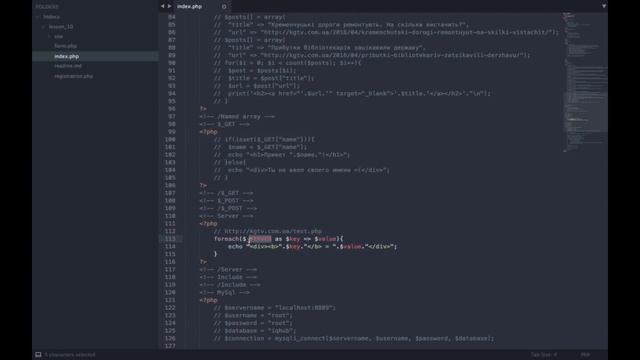The height and width of the screenshot is (360, 640).
Task: Place cursor on the foreach line
Action: (278, 239)
